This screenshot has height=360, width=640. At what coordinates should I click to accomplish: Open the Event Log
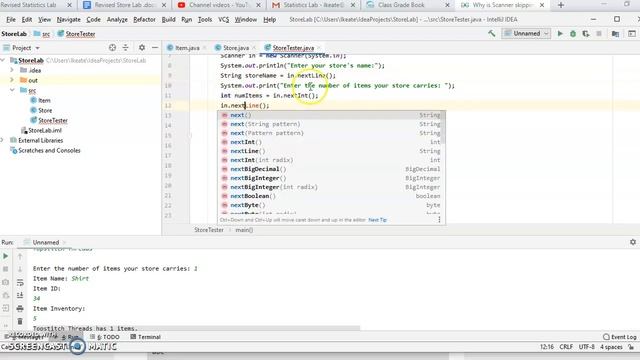click(620, 337)
